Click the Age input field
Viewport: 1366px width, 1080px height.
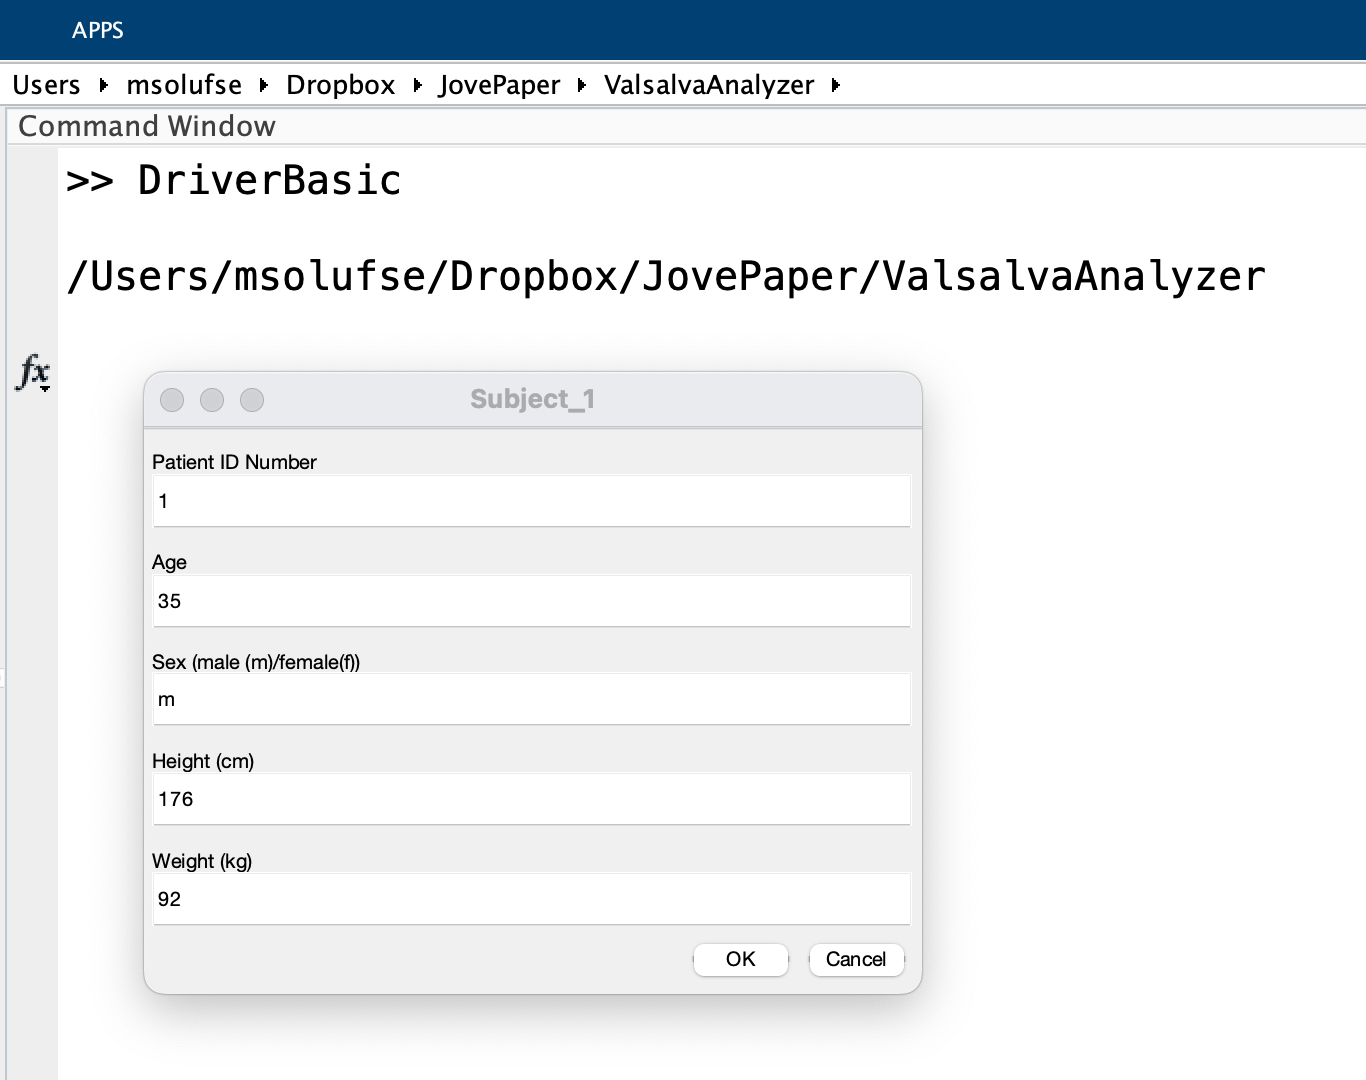pyautogui.click(x=532, y=601)
